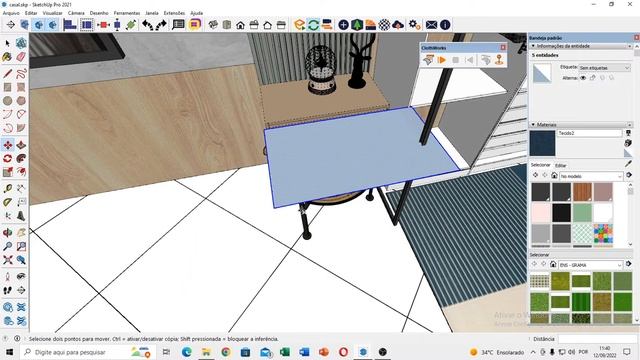Click the dark blue Tecido2 material preview
This screenshot has height=360, width=640.
point(542,143)
